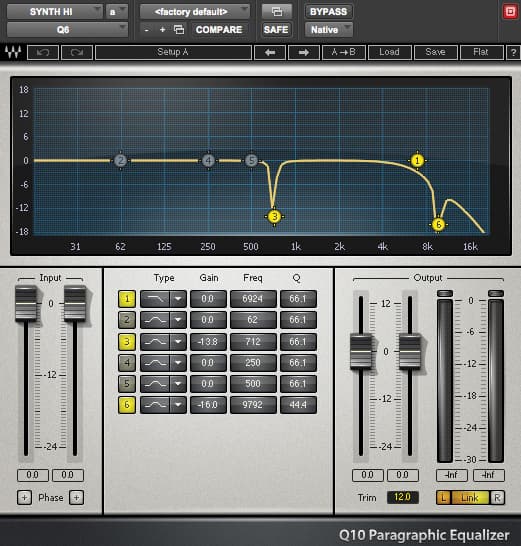
Task: Click band 1 low-pass filter type icon
Action: (155, 299)
